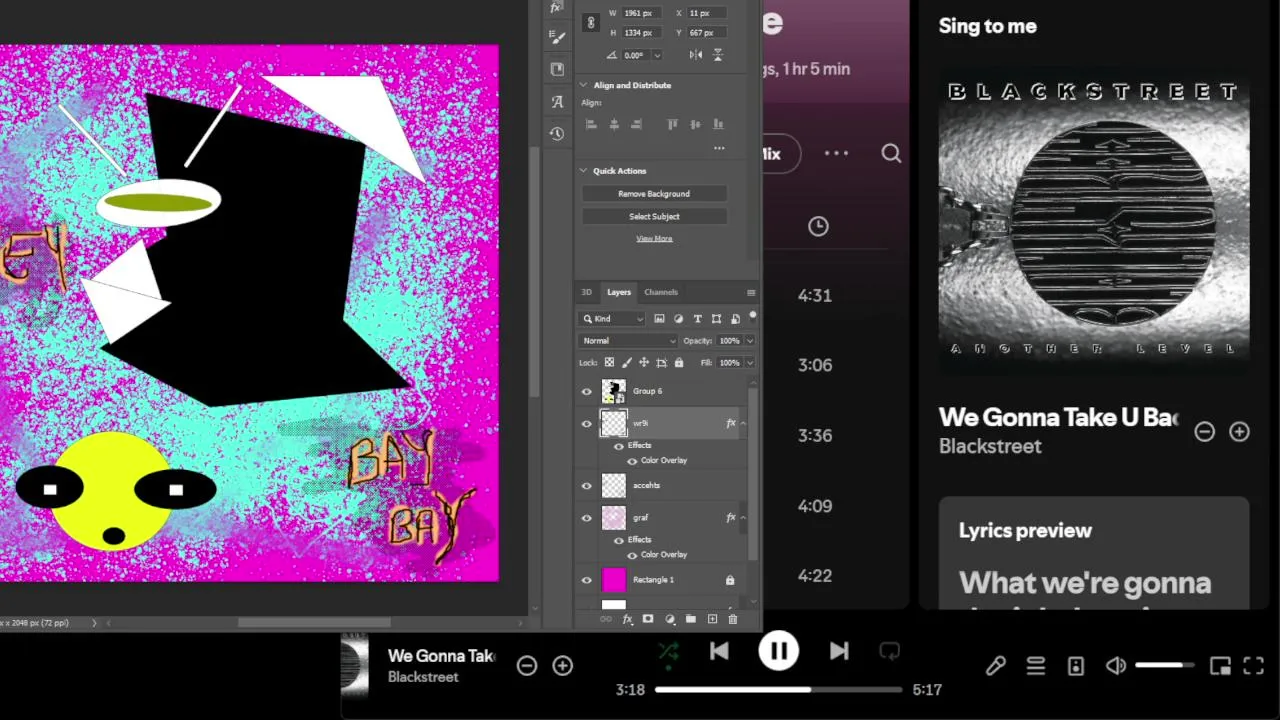
Task: Lock all padlock icon in Layers
Action: click(679, 362)
